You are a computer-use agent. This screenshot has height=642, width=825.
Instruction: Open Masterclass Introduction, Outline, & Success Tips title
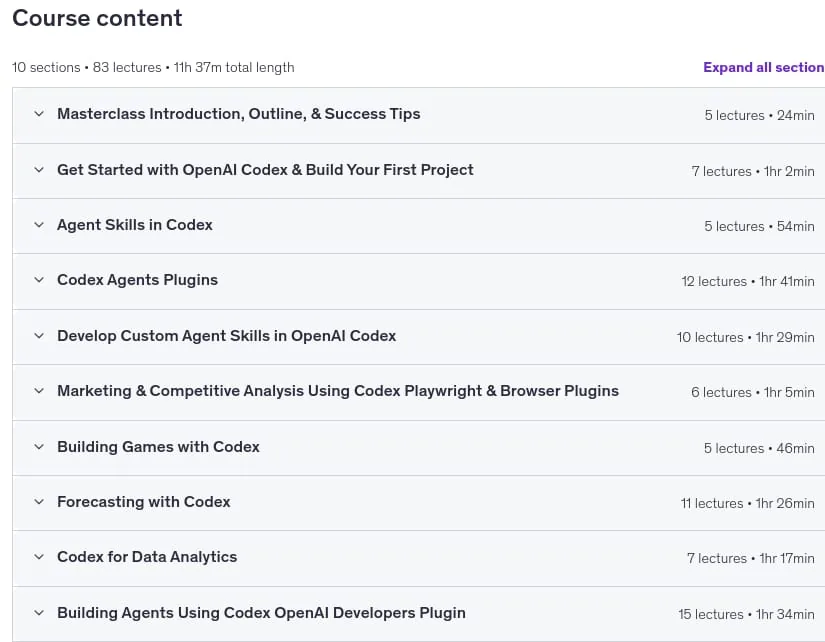point(238,114)
